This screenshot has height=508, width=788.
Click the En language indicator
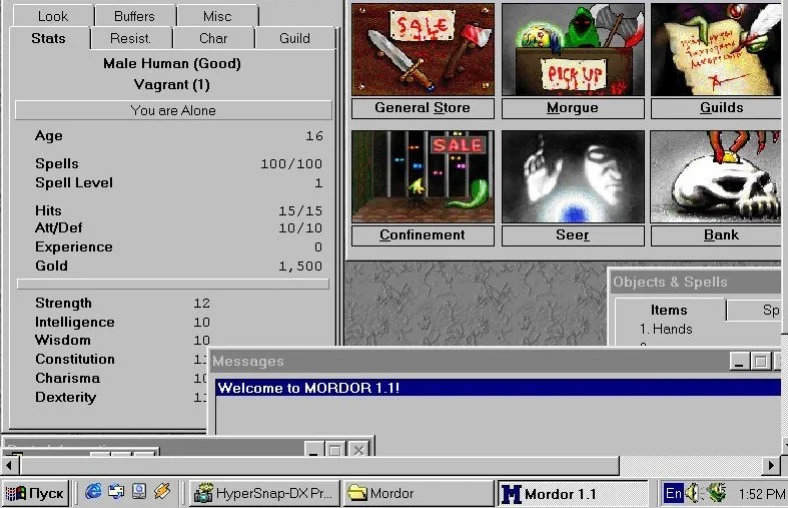pyautogui.click(x=673, y=493)
